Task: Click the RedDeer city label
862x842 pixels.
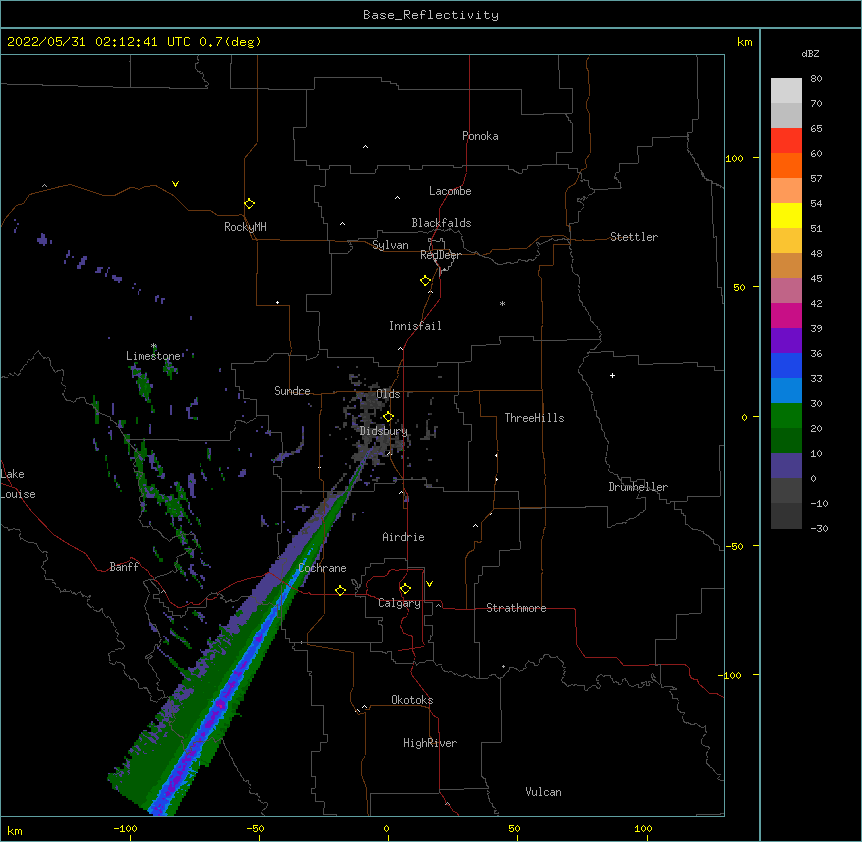Action: pyautogui.click(x=440, y=255)
